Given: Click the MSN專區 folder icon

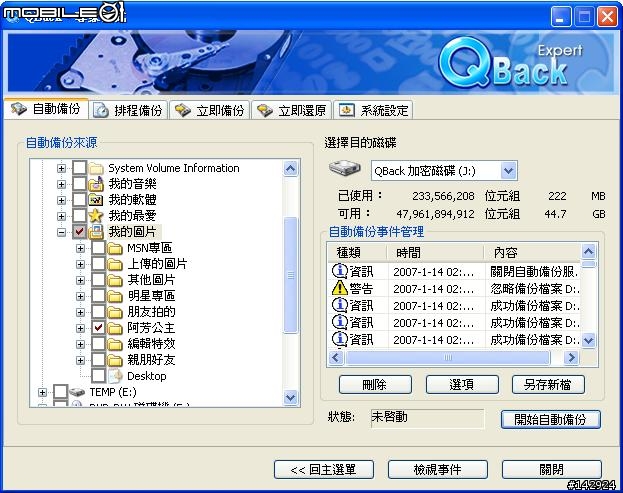Looking at the screenshot, I should click(x=115, y=248).
